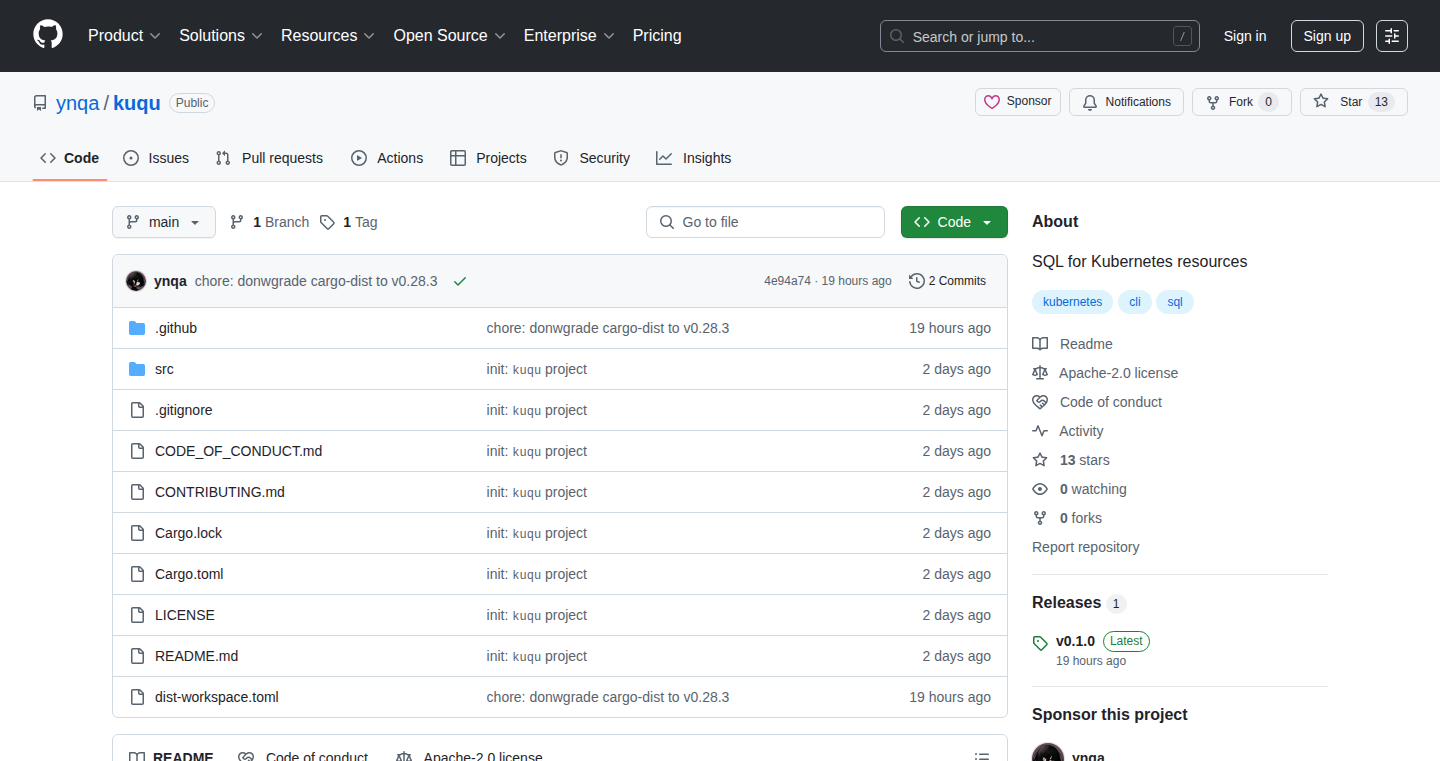1440x761 pixels.
Task: Switch to the Security tab
Action: pyautogui.click(x=592, y=158)
